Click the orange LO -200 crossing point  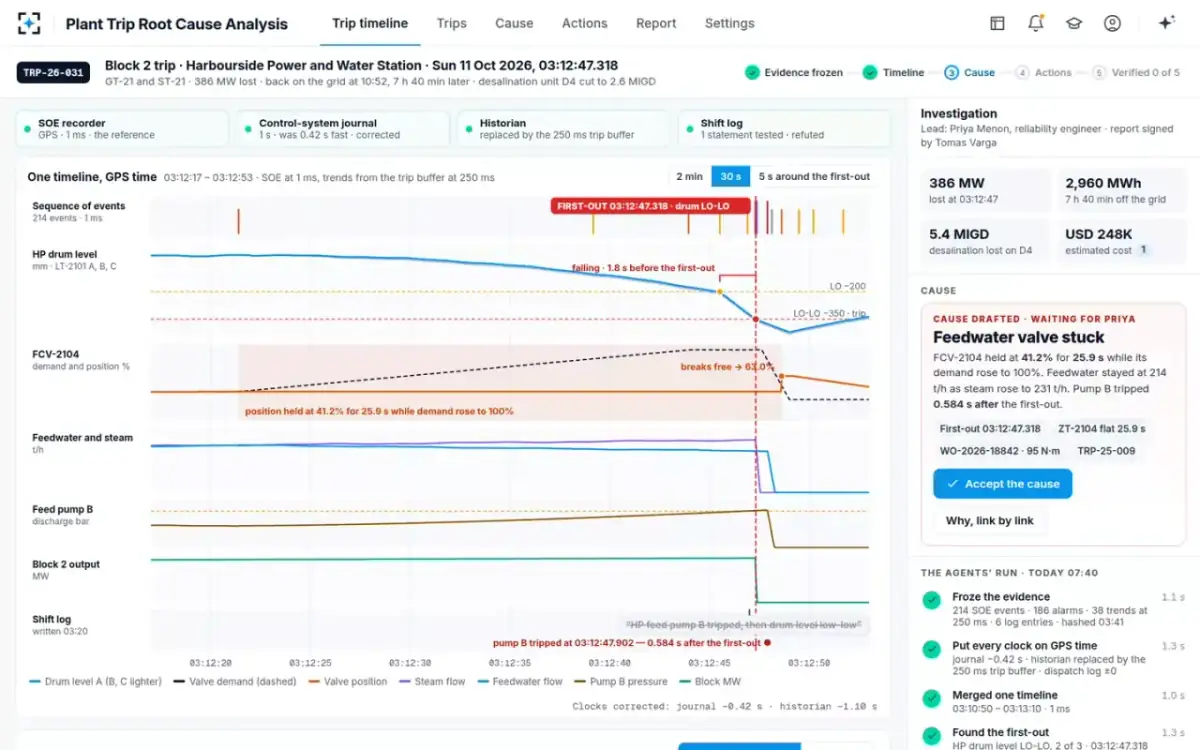coord(718,292)
